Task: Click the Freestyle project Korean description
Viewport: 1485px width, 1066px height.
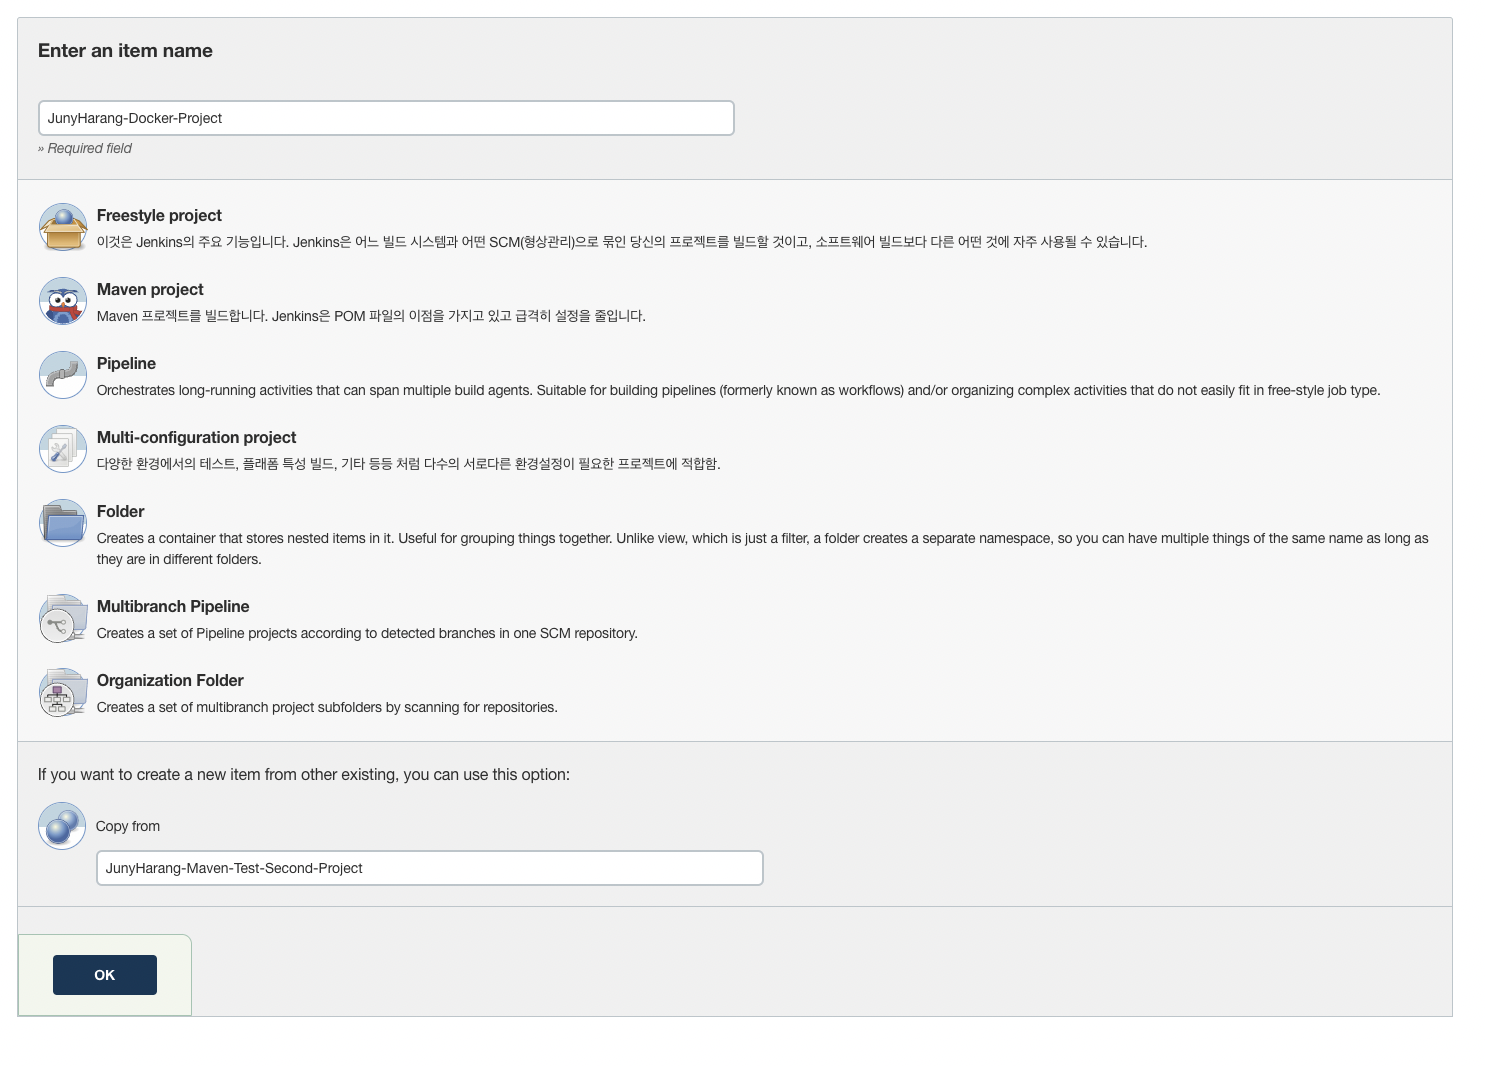Action: [x=622, y=242]
